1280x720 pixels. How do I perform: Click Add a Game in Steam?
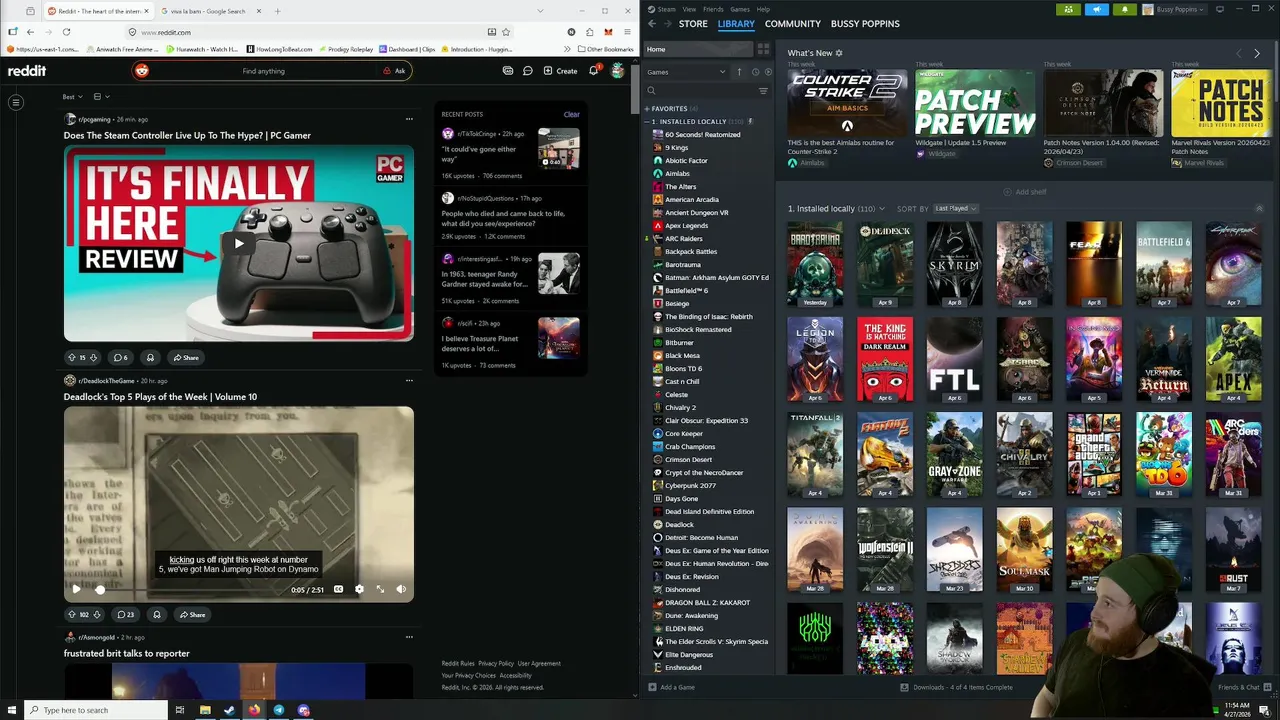[x=671, y=687]
